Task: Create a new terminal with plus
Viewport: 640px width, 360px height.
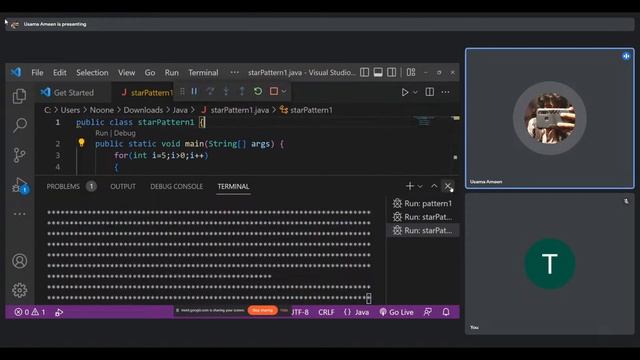Action: tap(410, 186)
